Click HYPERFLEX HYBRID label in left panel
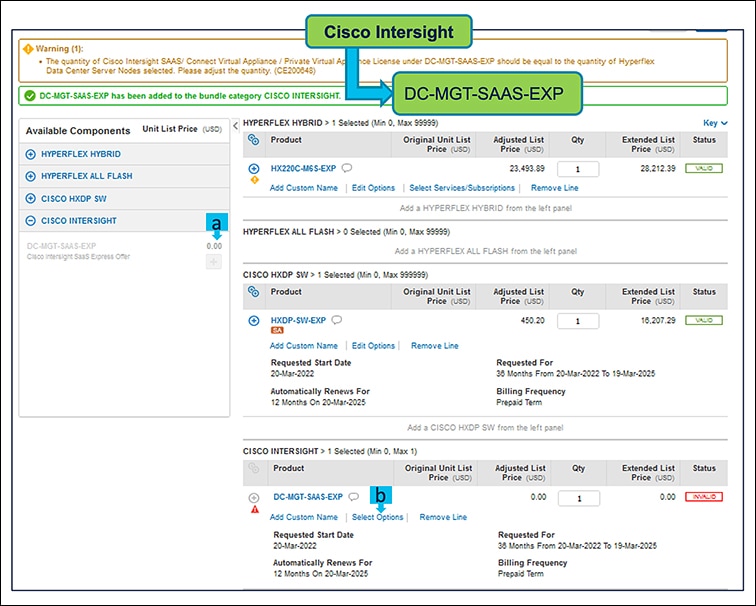The width and height of the screenshot is (756, 606). click(81, 154)
